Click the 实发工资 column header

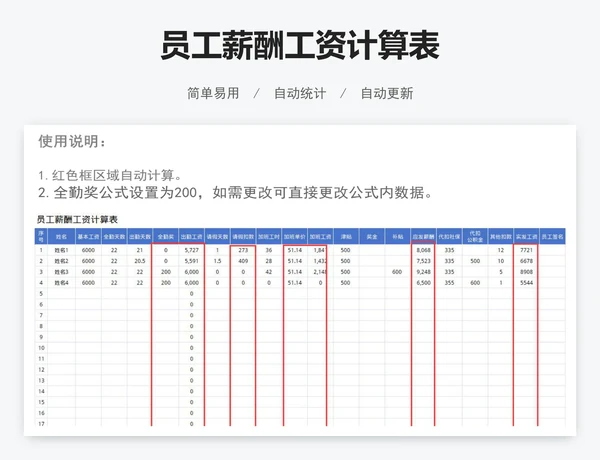tap(527, 237)
